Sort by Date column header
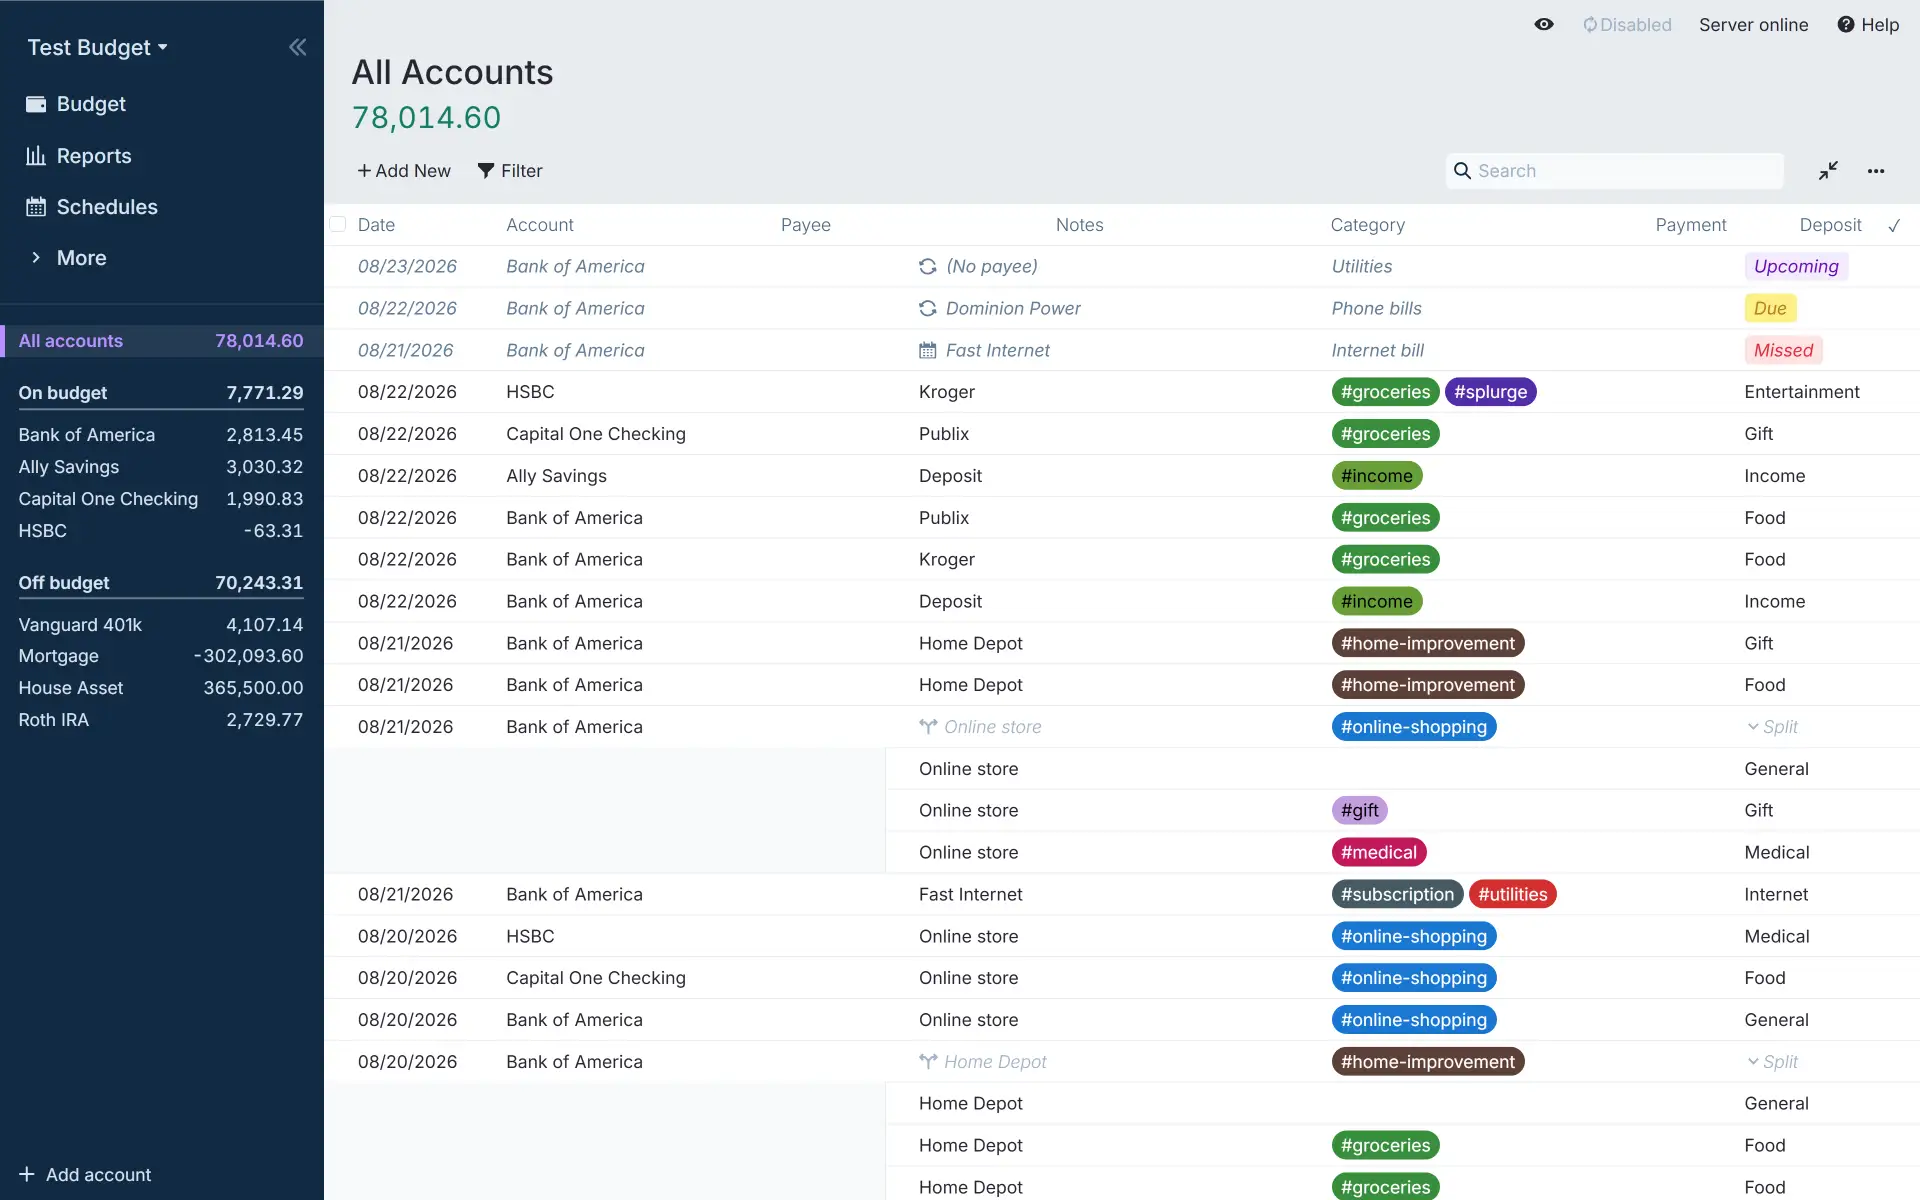Image resolution: width=1920 pixels, height=1200 pixels. [x=376, y=225]
